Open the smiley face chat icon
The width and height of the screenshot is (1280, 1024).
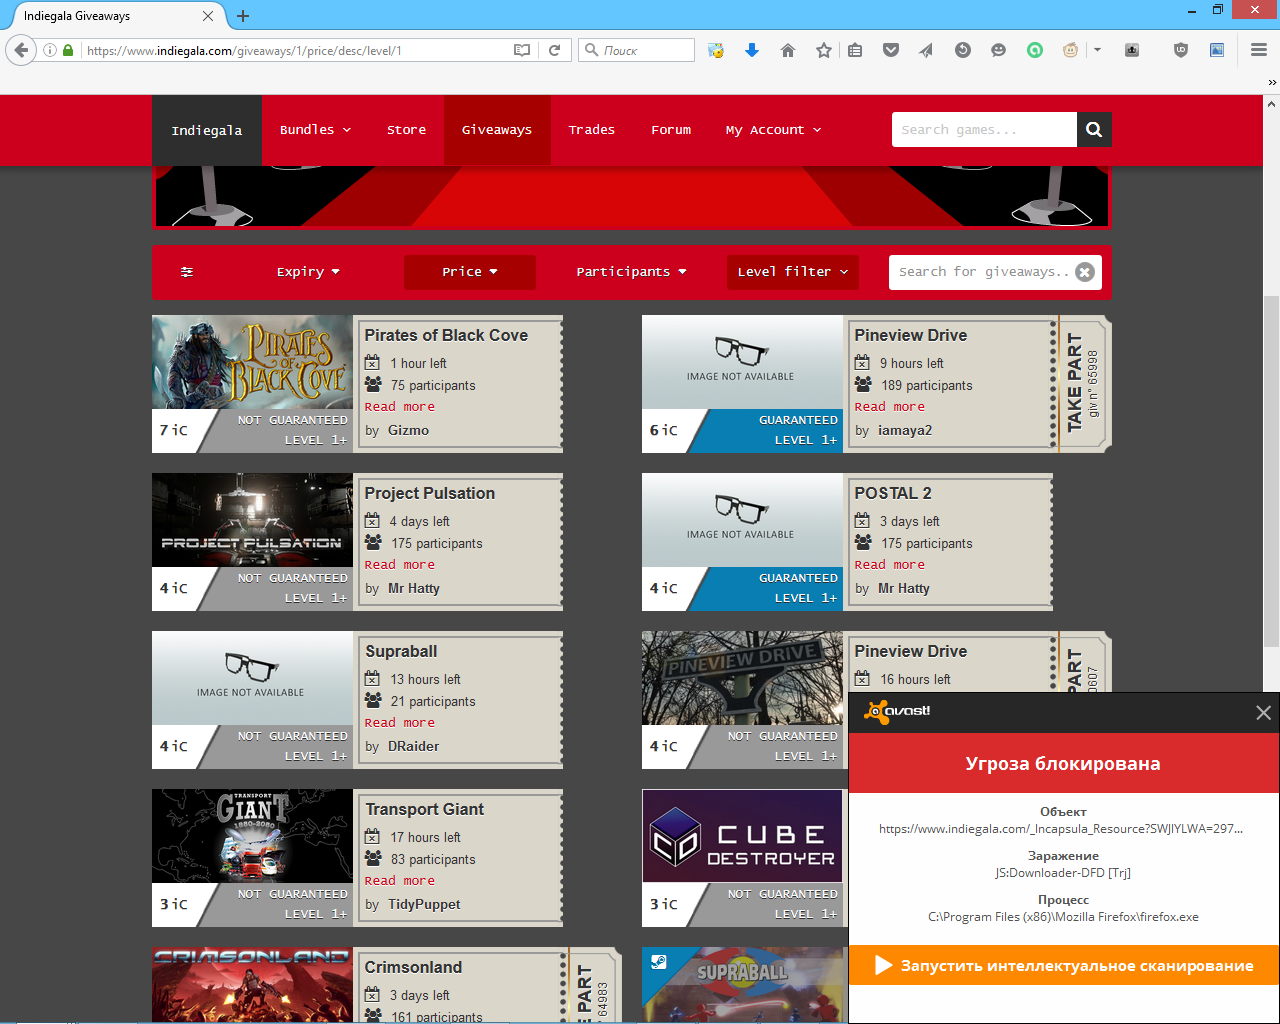coord(998,50)
